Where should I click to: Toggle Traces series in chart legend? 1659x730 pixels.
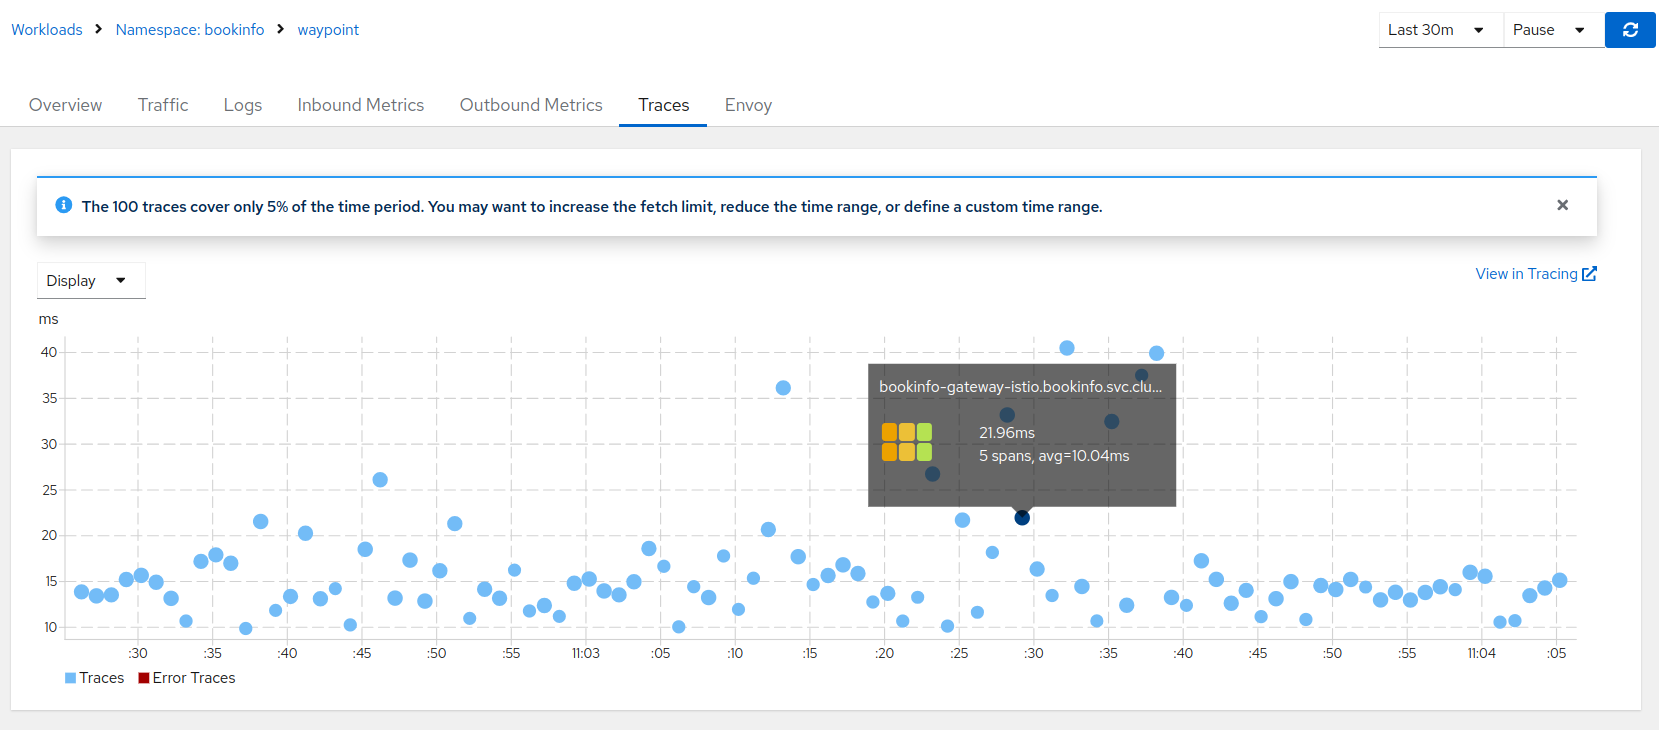[x=94, y=678]
